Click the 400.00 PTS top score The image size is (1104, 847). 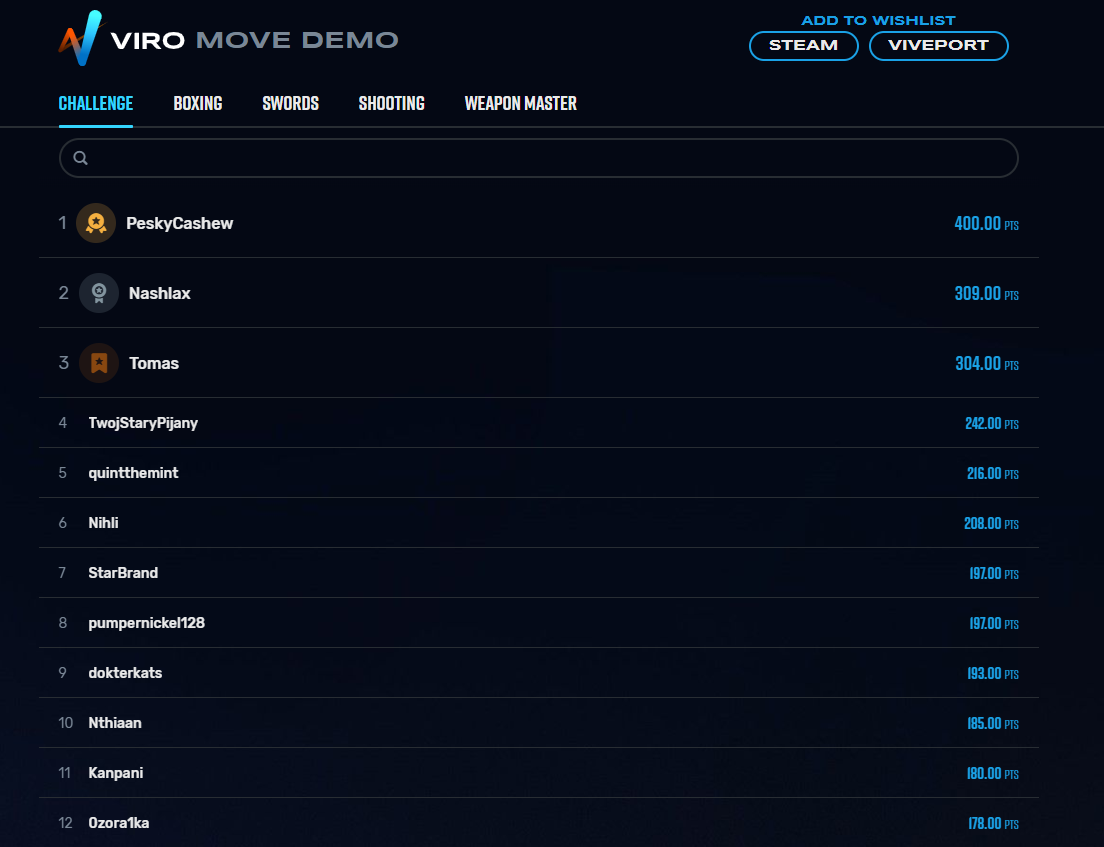point(985,224)
